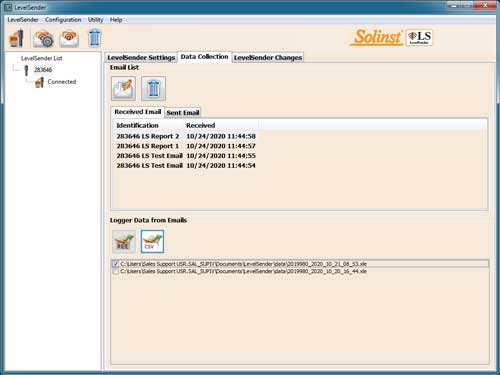Switch to LevelSender Changes tab

point(268,57)
